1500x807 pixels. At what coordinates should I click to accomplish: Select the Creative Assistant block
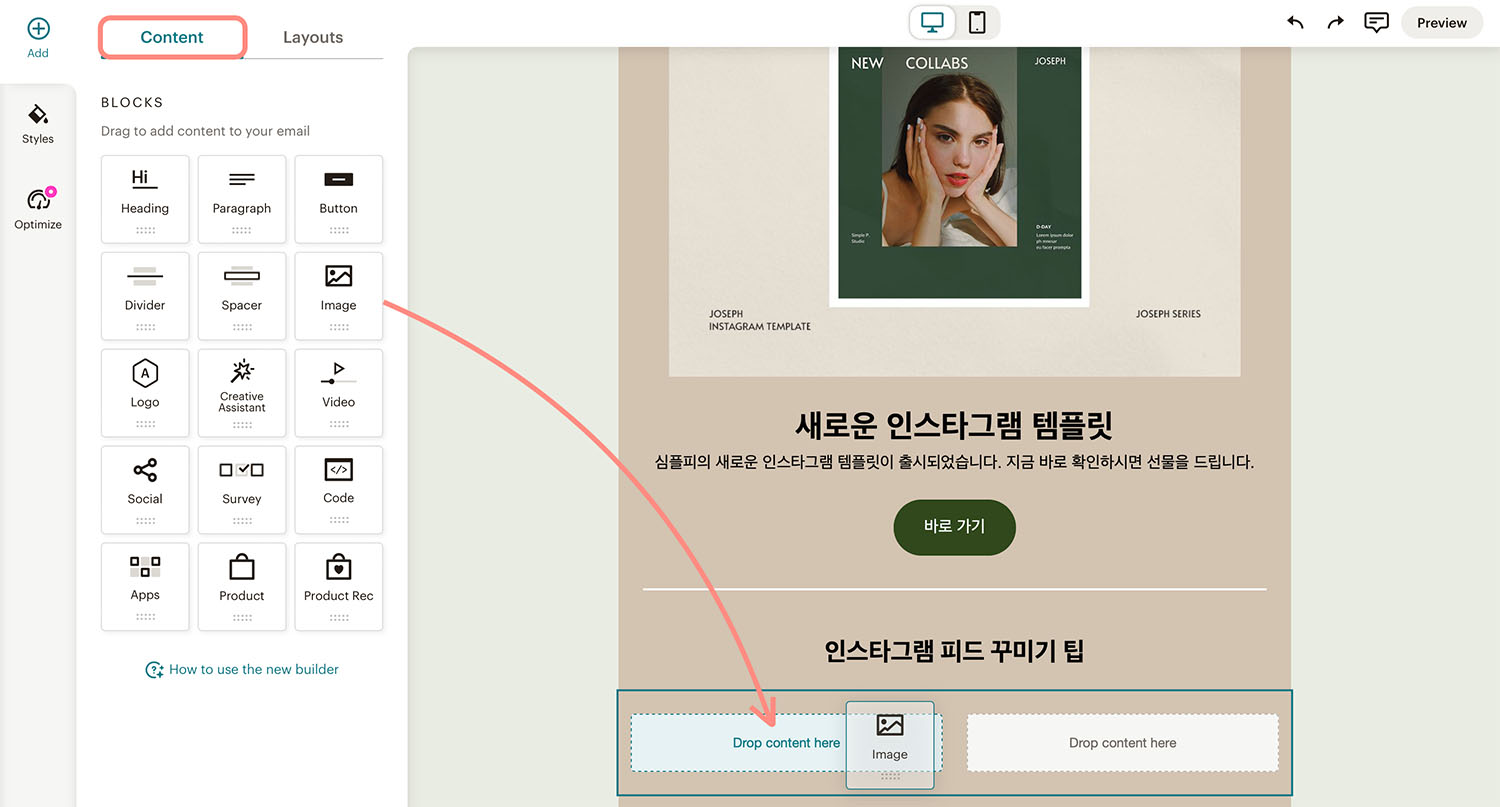pos(242,393)
